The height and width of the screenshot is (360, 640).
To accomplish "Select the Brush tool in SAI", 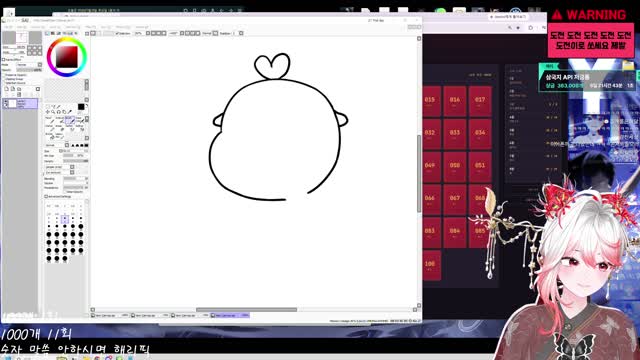I will click(x=70, y=120).
